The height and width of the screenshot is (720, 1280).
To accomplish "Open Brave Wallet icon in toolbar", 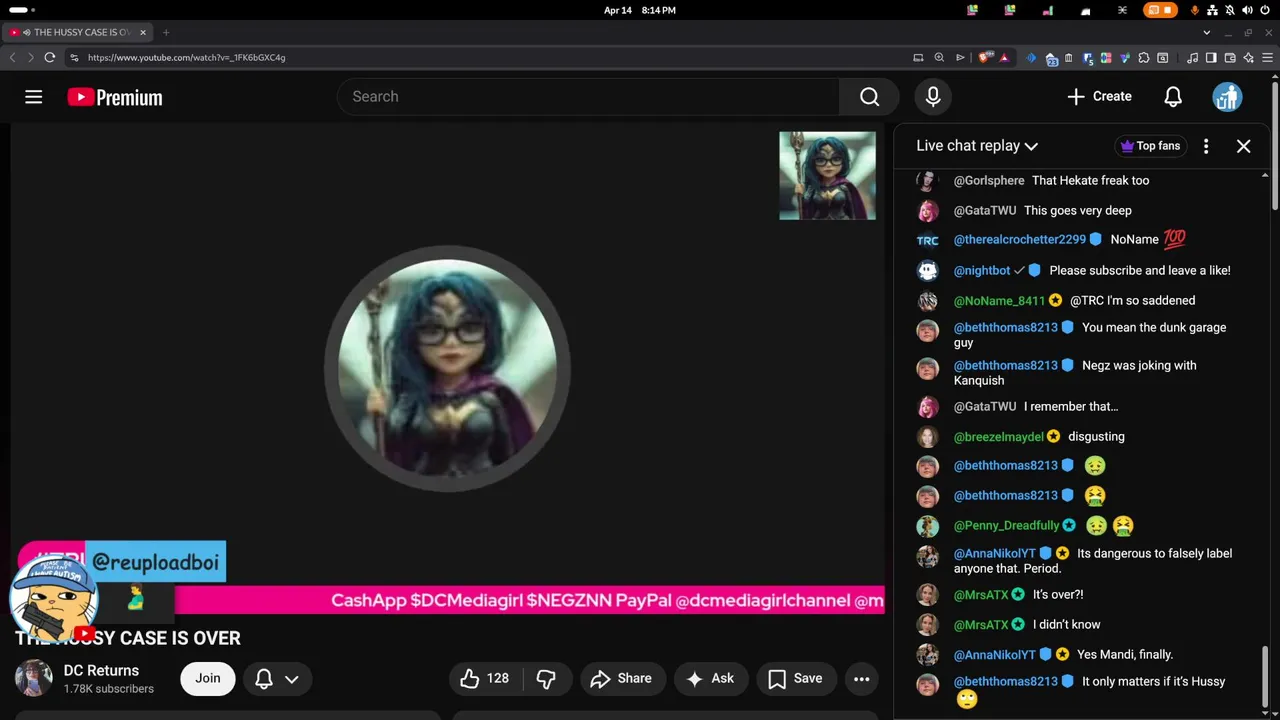I will pos(1230,57).
